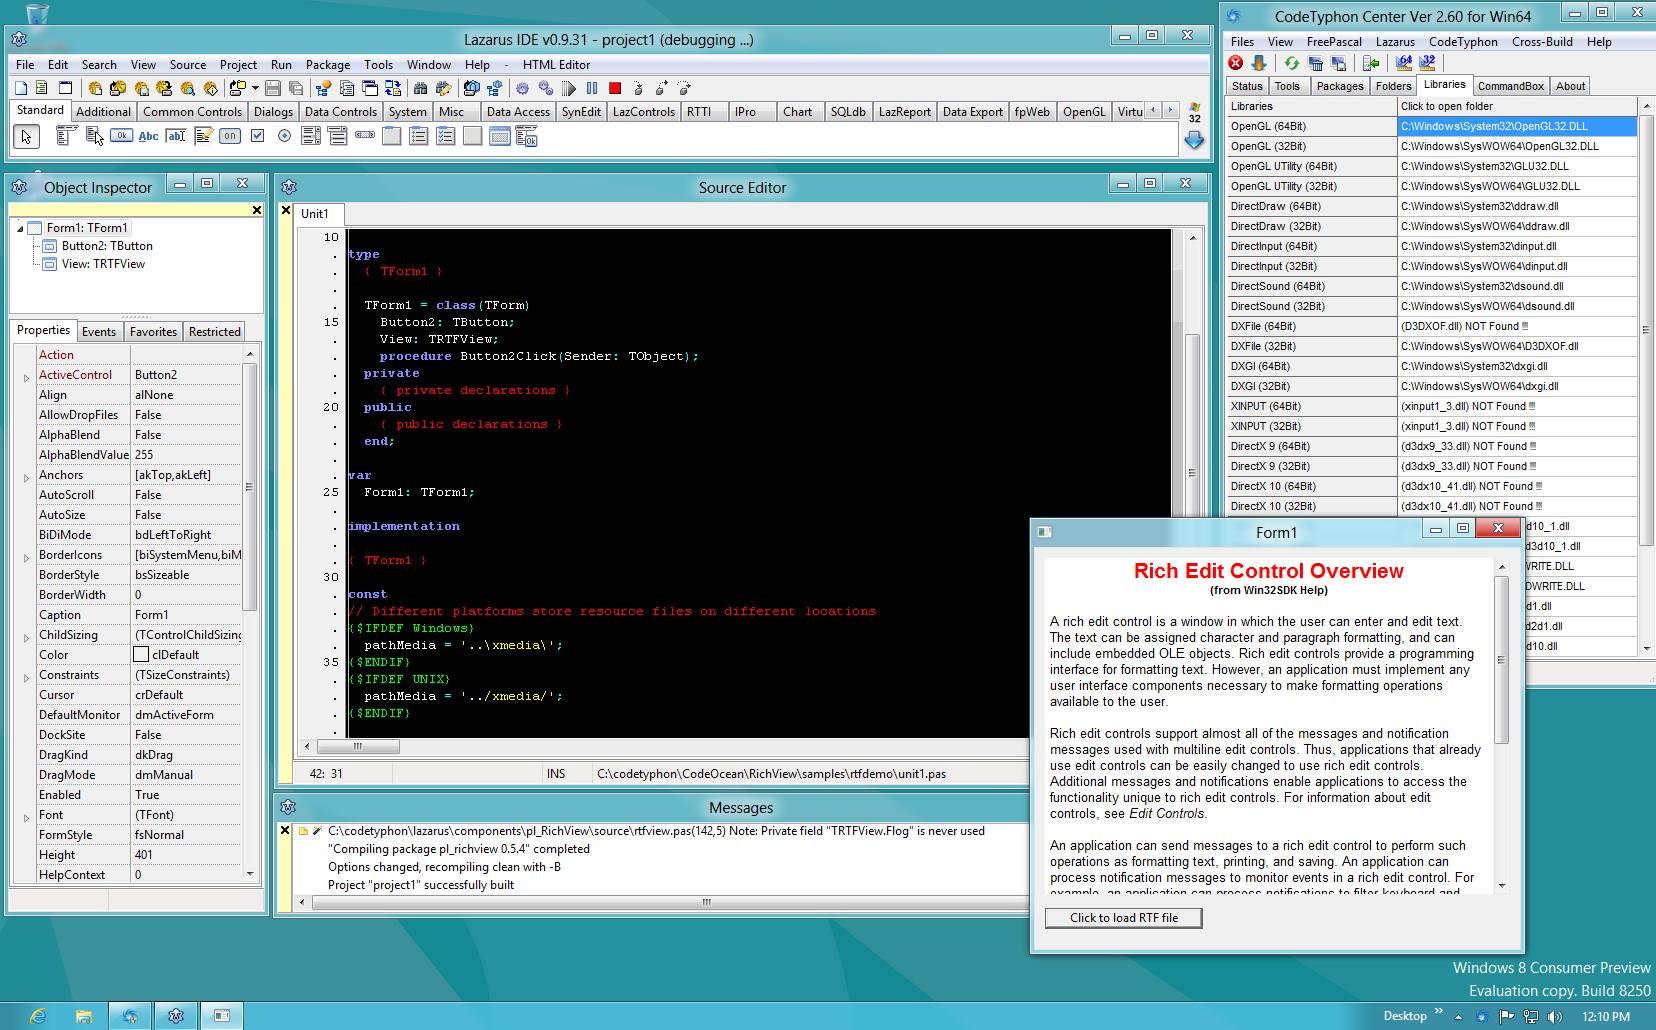Select the TToggleBox 'on' component icon

[230, 136]
